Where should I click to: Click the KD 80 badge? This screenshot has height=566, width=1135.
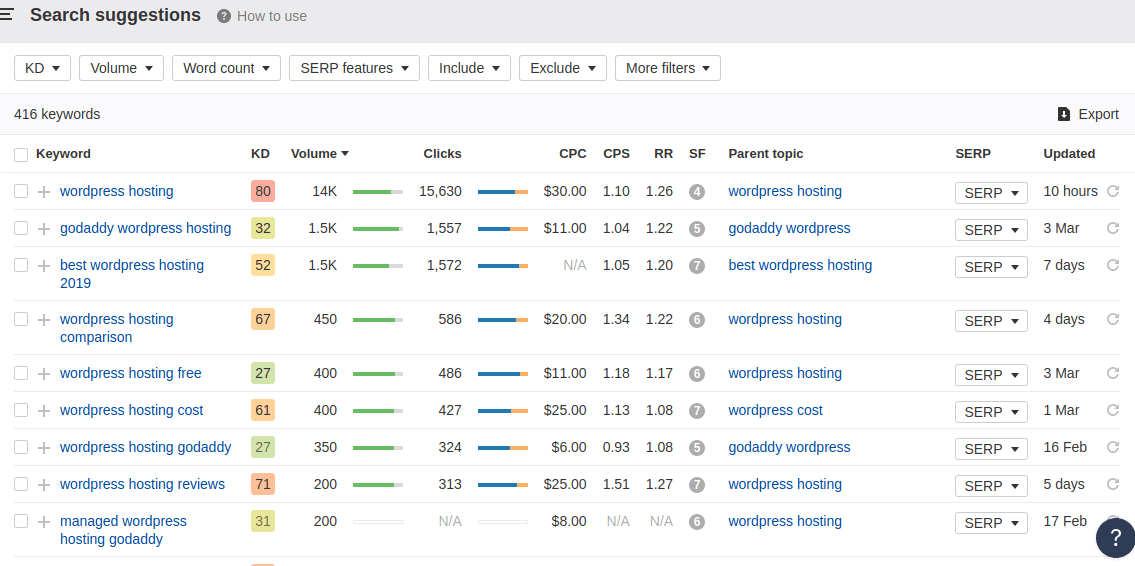pyautogui.click(x=263, y=191)
